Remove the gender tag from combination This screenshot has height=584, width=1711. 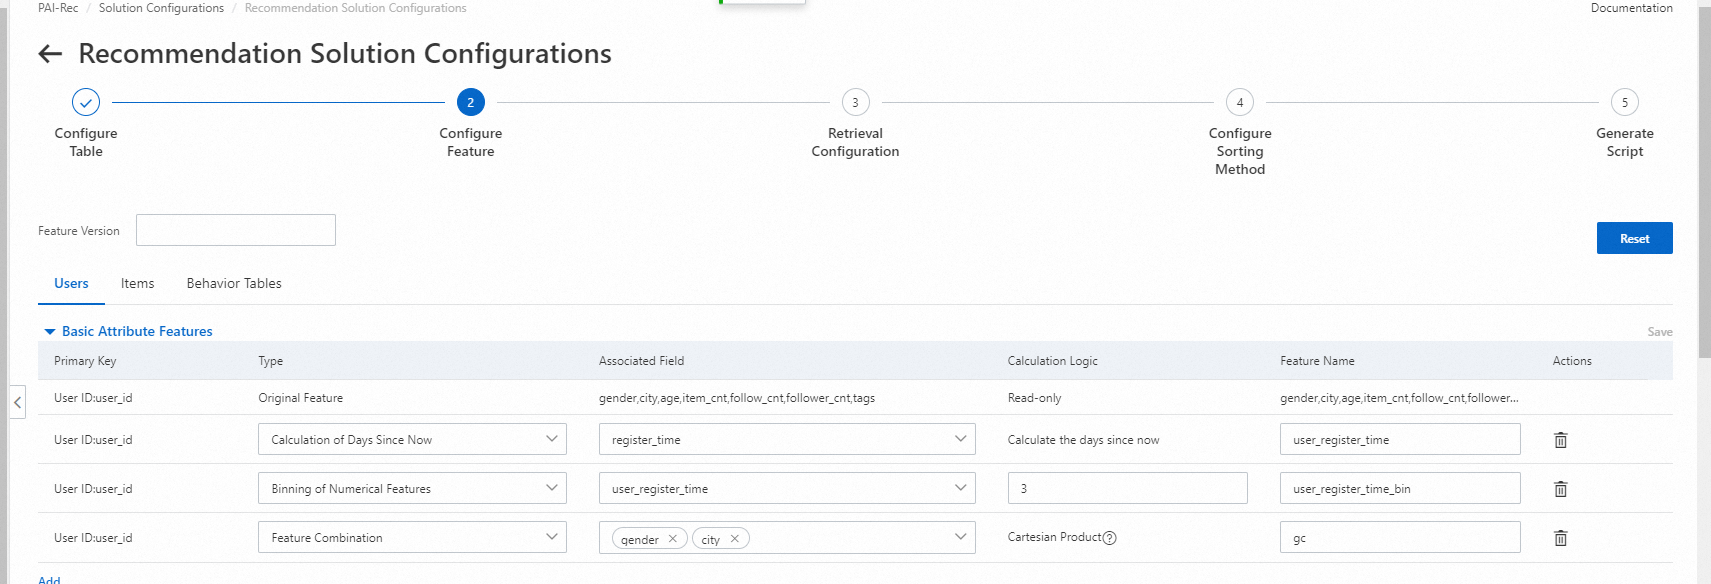click(673, 539)
